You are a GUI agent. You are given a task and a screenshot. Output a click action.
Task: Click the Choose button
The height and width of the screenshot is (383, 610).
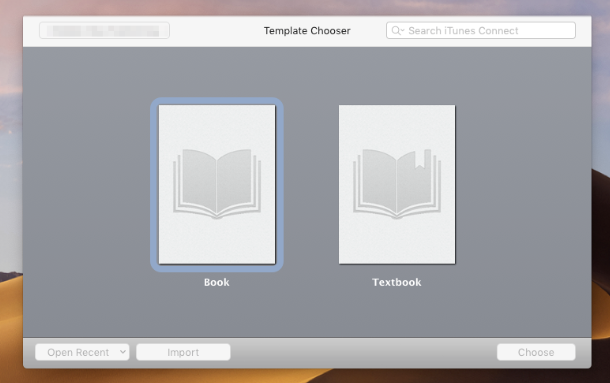pyautogui.click(x=536, y=352)
